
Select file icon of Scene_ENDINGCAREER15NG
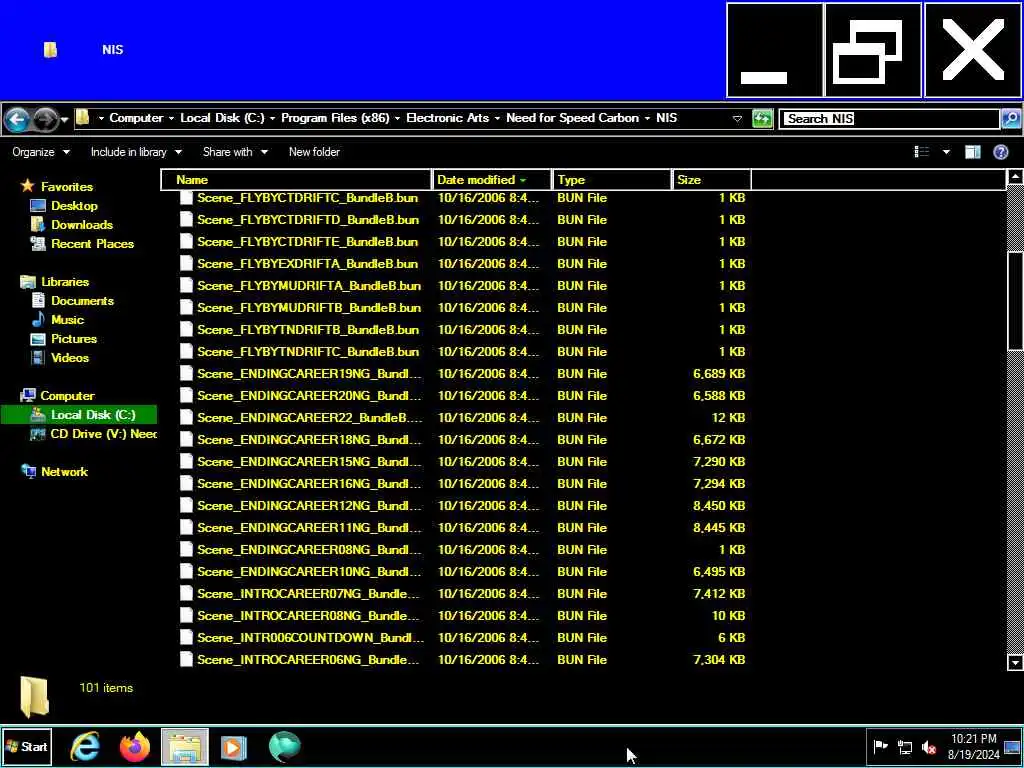pyautogui.click(x=186, y=462)
